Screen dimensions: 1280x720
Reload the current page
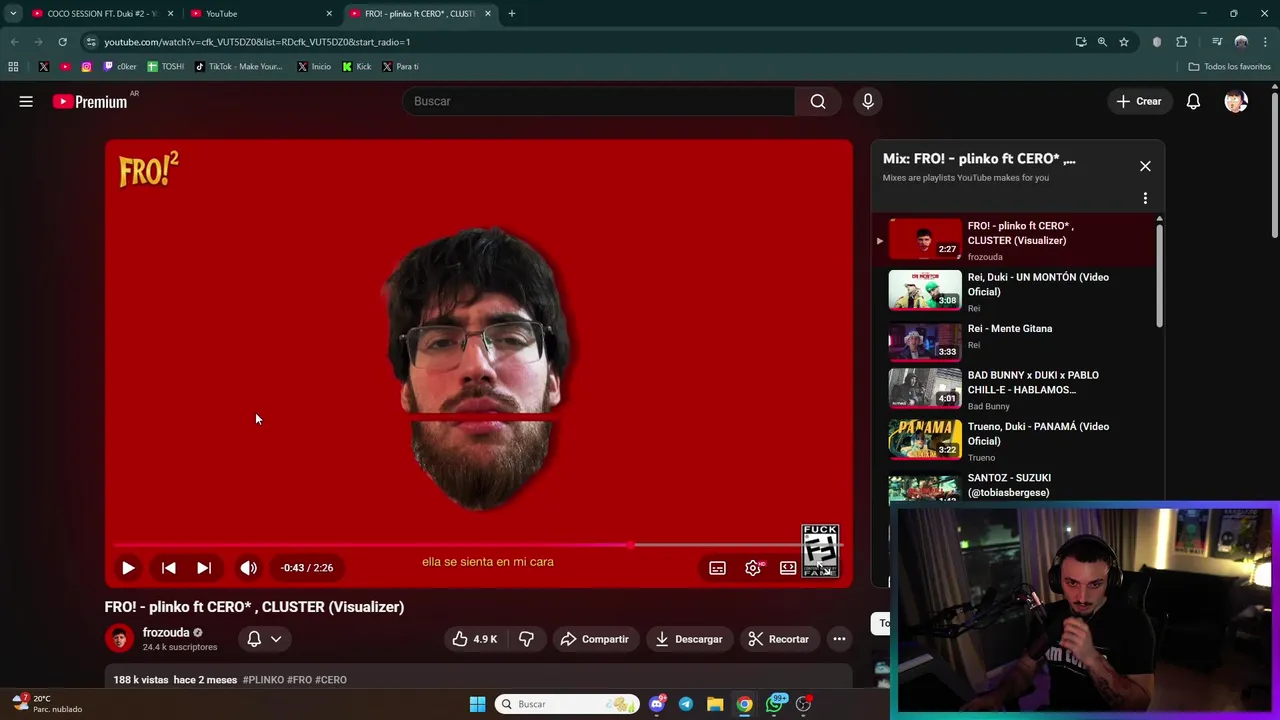(62, 42)
